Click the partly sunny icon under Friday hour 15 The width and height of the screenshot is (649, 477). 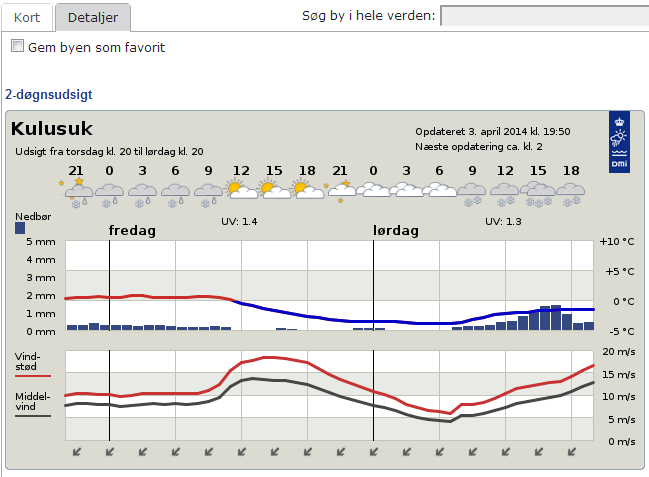(274, 190)
